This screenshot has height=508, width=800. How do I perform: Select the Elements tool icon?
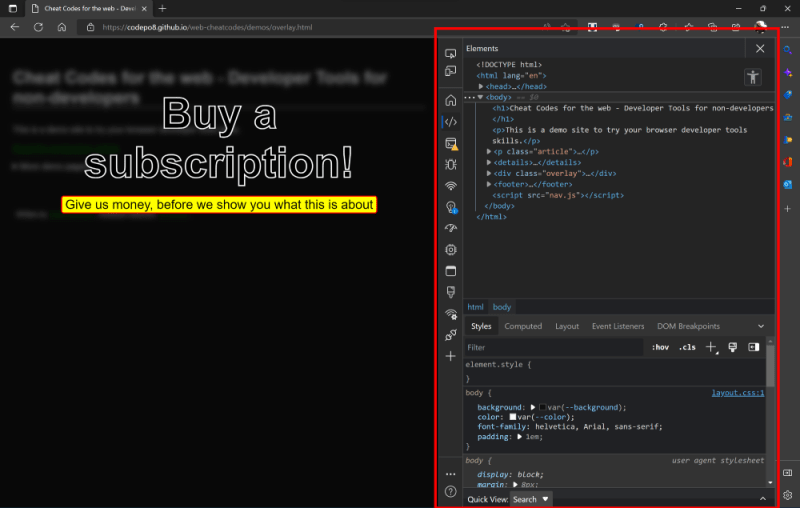click(451, 122)
